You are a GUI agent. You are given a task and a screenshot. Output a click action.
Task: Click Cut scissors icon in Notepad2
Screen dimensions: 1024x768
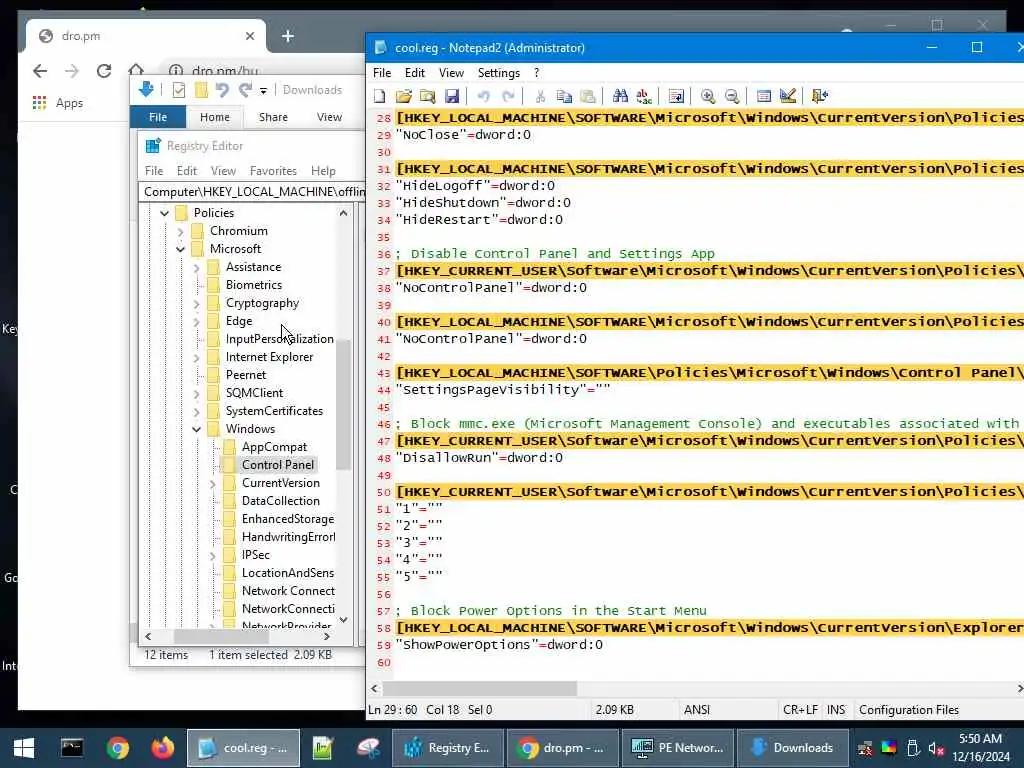(x=540, y=97)
